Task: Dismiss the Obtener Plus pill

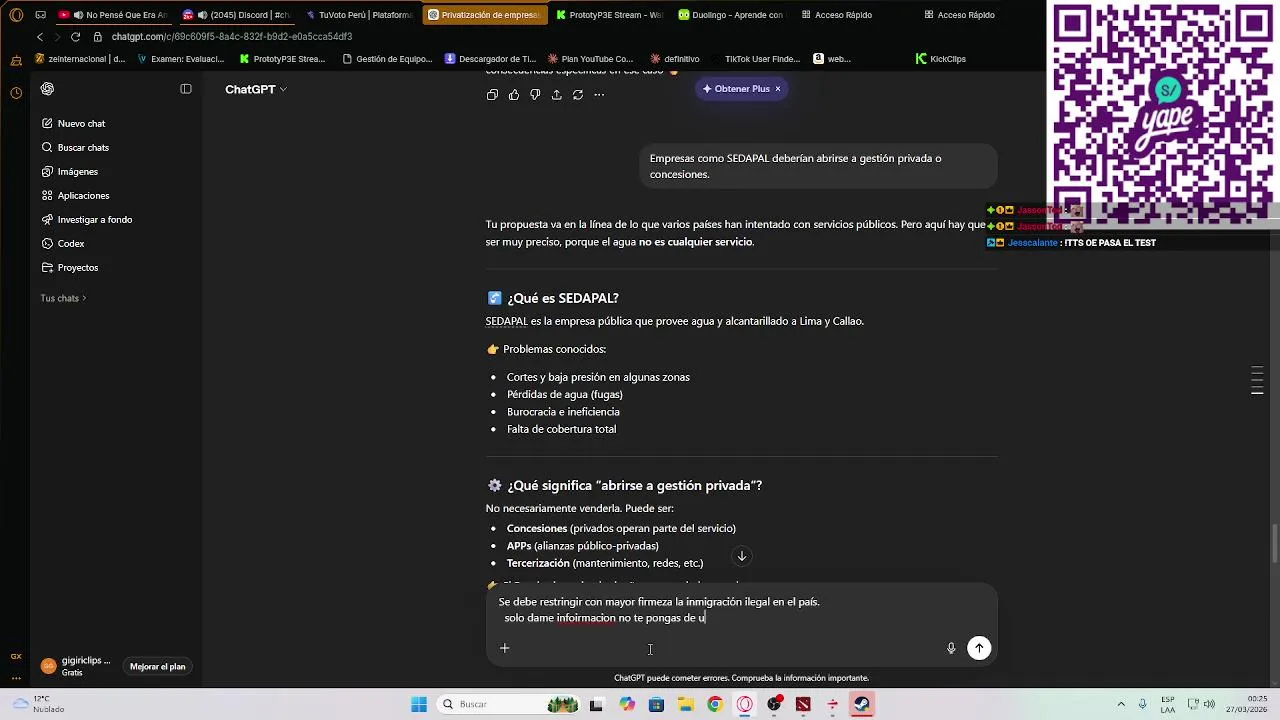Action: pos(778,89)
